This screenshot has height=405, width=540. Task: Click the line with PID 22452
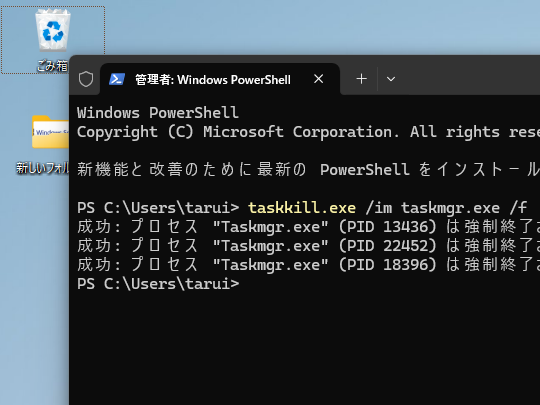308,246
